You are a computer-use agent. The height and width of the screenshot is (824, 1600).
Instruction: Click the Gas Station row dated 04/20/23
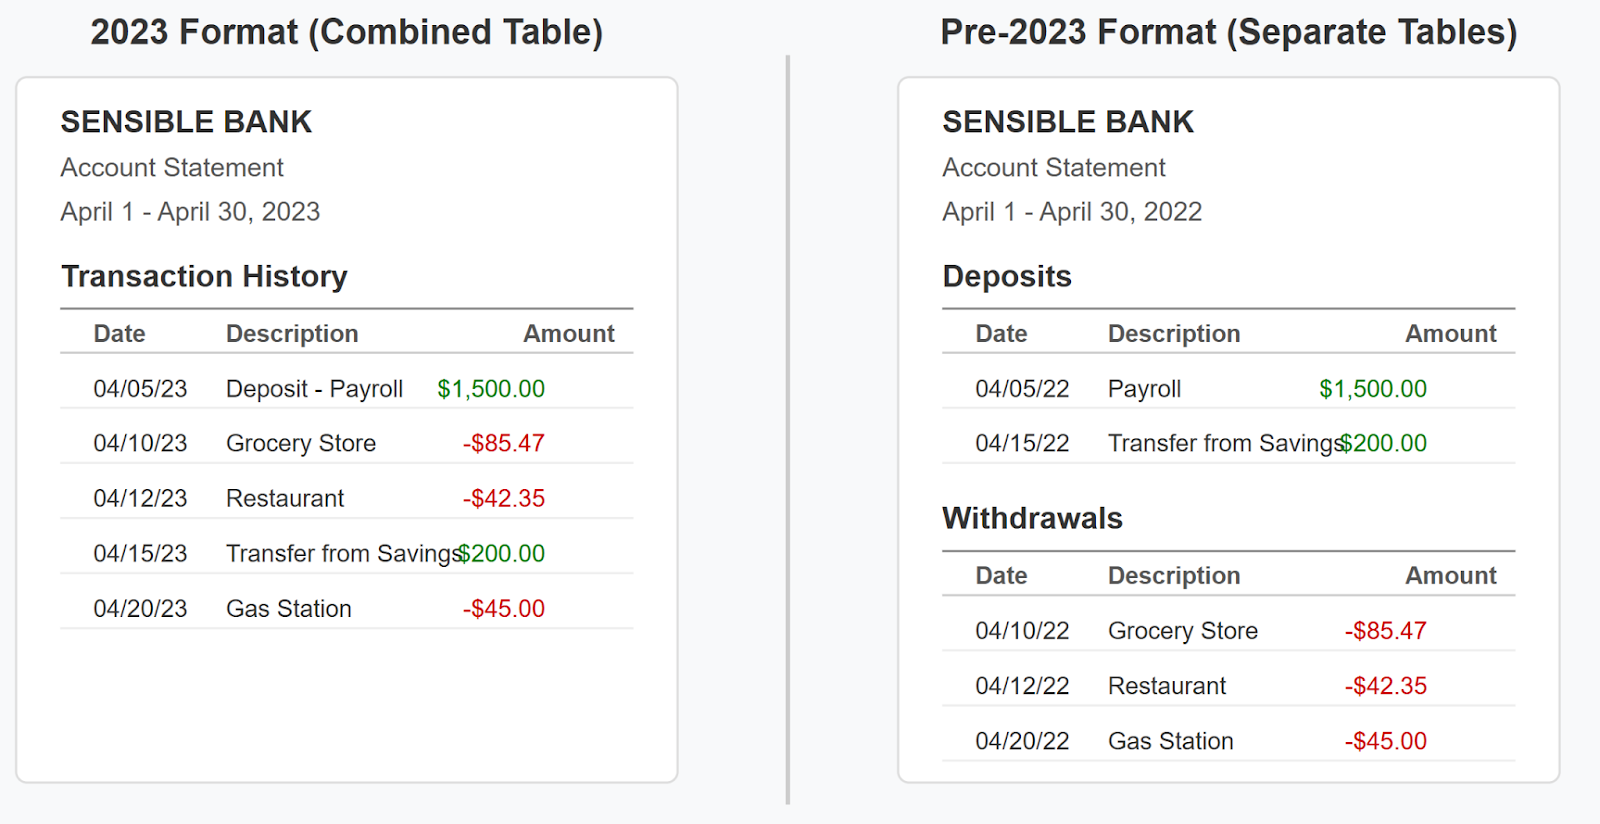point(347,608)
